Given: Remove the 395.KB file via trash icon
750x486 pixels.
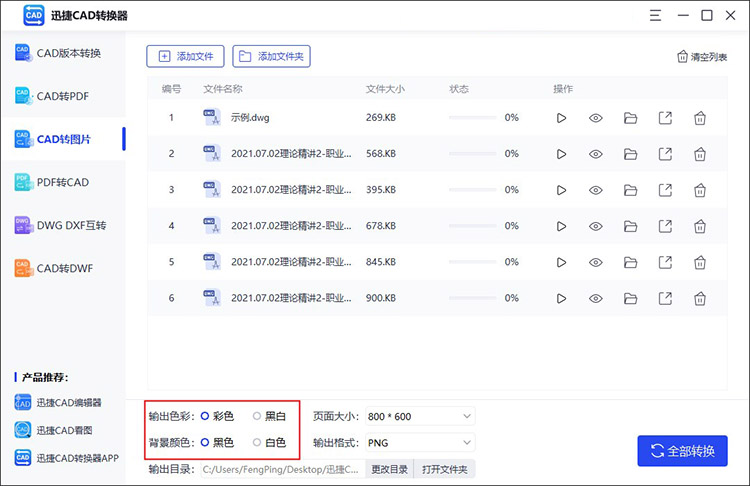Looking at the screenshot, I should pyautogui.click(x=700, y=190).
